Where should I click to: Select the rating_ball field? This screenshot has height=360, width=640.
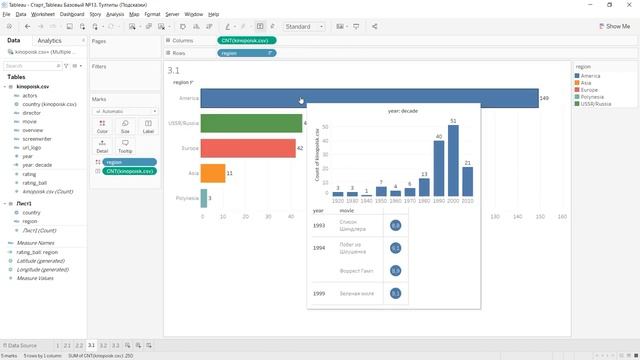click(34, 183)
